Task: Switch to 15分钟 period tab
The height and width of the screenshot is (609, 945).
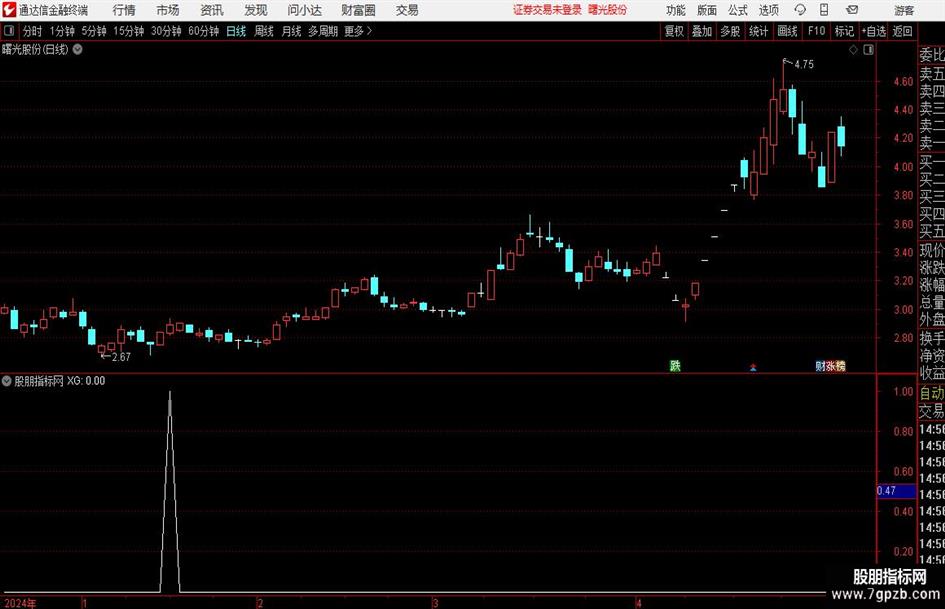Action: (x=129, y=31)
